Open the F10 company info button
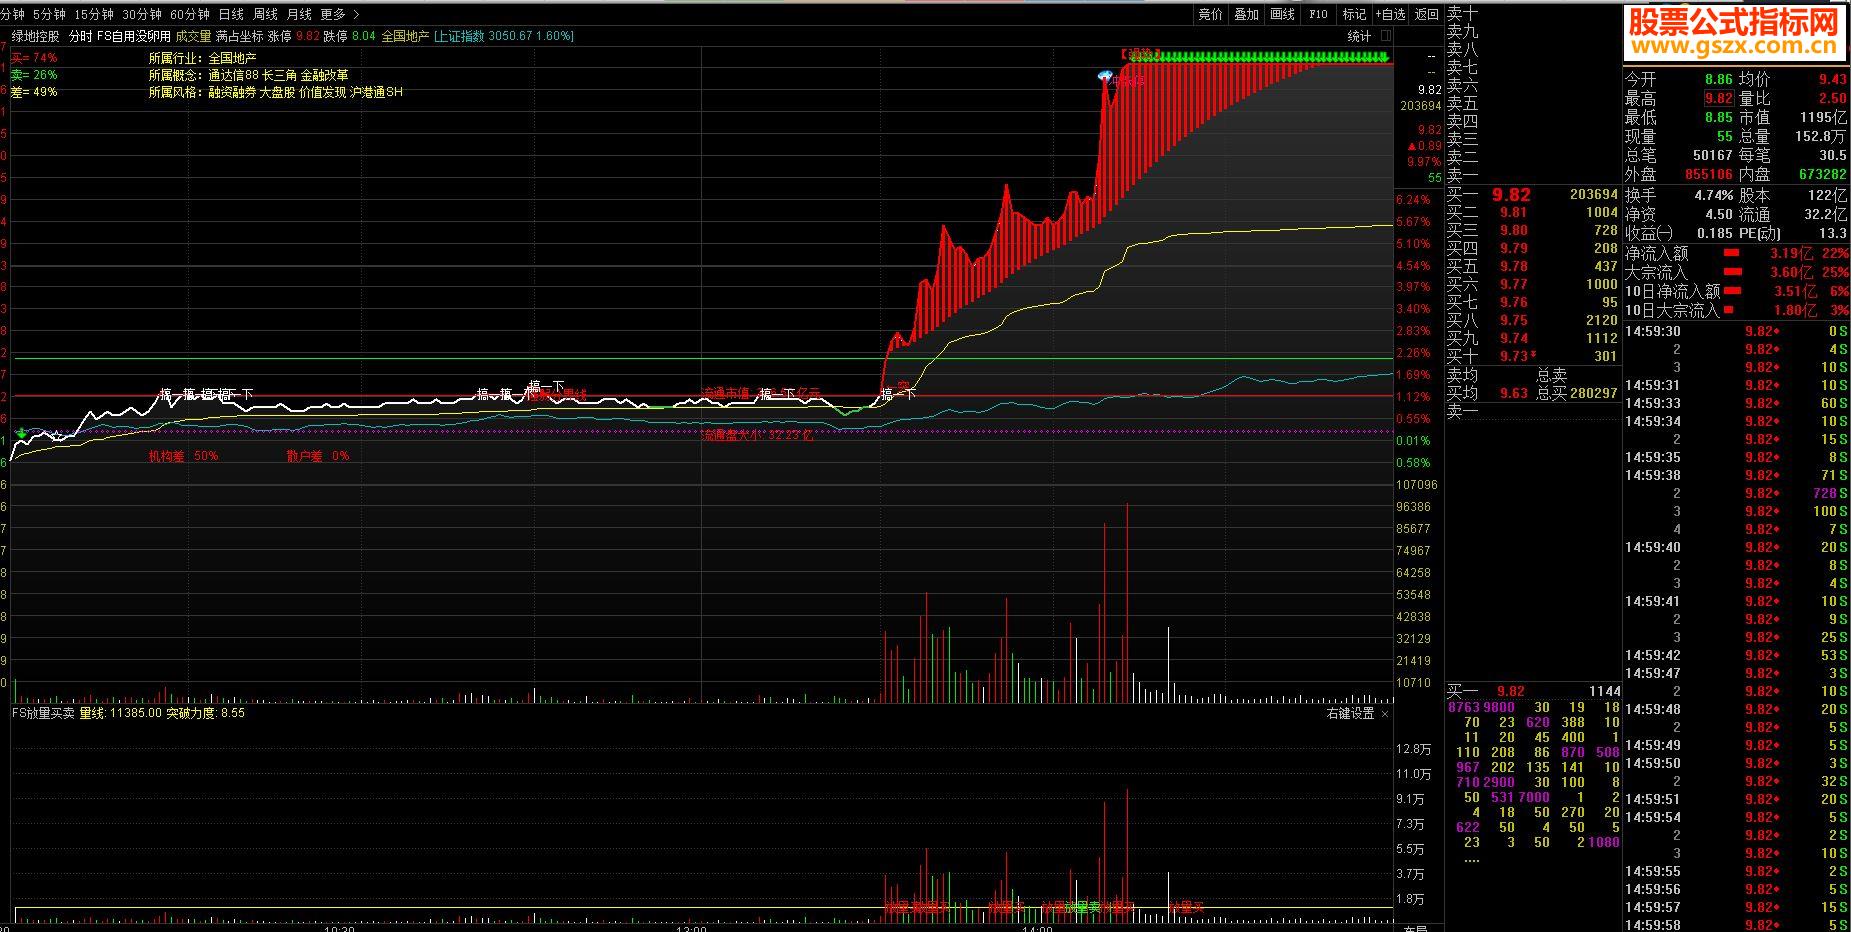 tap(1318, 14)
